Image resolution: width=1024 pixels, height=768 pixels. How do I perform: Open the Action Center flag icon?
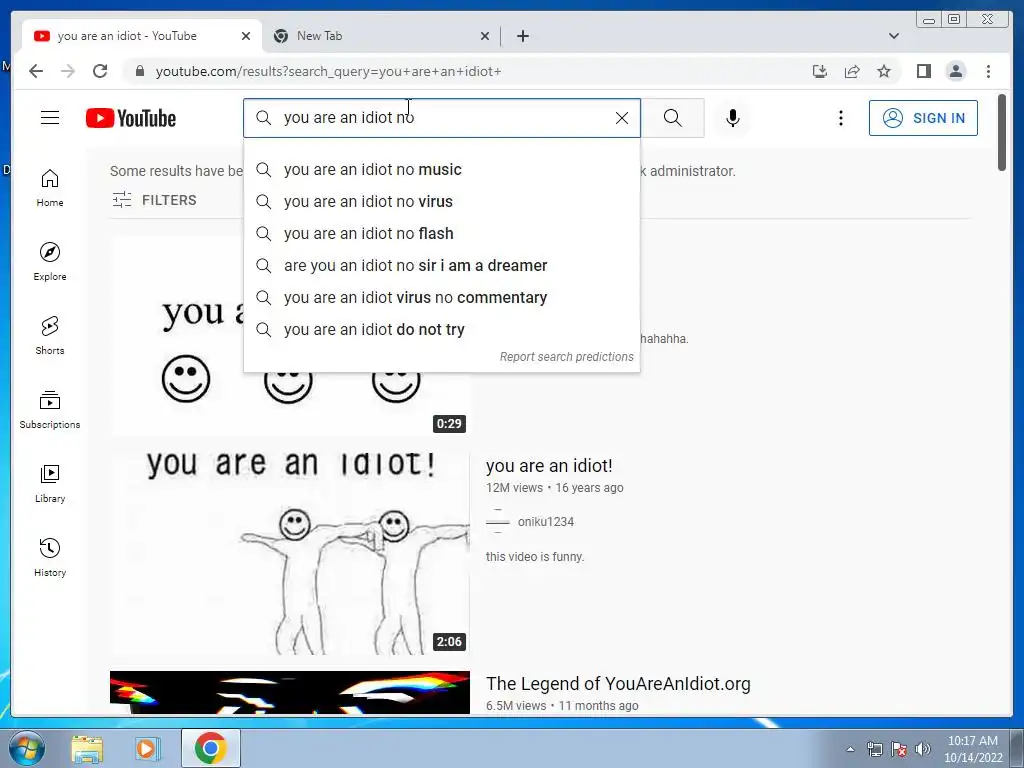point(899,749)
